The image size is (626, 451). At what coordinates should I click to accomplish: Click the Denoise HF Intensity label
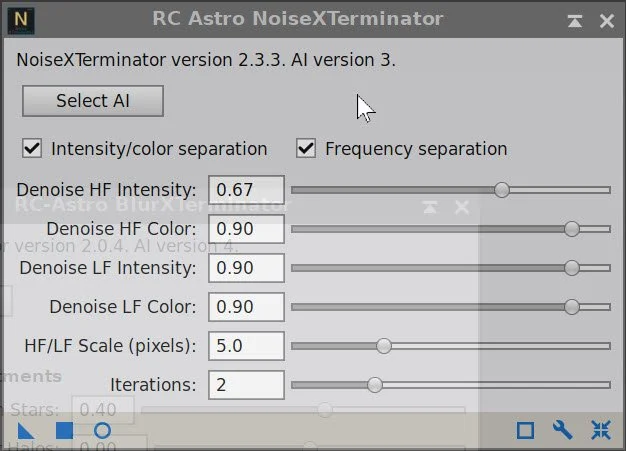(x=106, y=190)
